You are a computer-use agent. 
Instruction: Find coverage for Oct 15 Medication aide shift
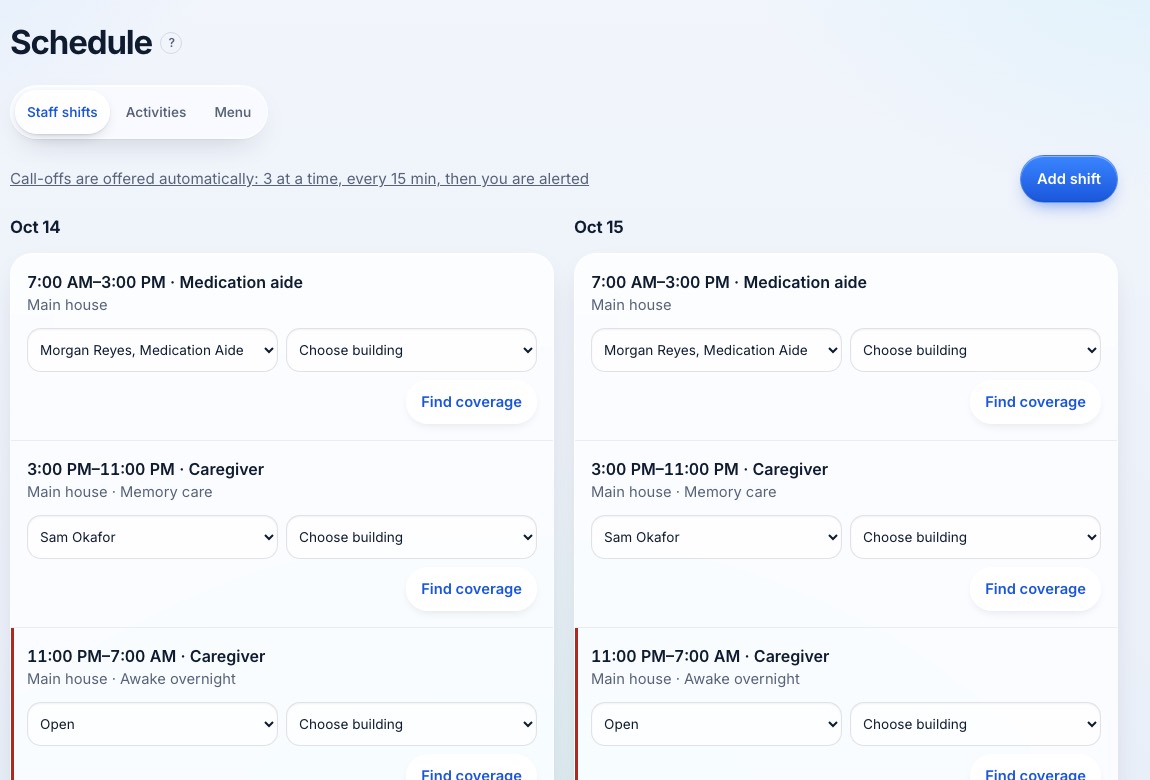[x=1035, y=402]
